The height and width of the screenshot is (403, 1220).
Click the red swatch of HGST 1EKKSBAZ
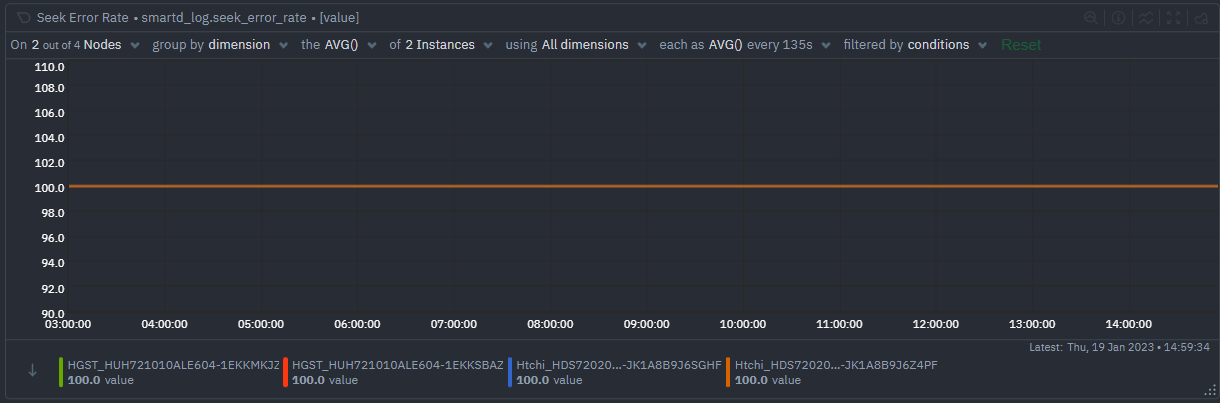(x=286, y=372)
